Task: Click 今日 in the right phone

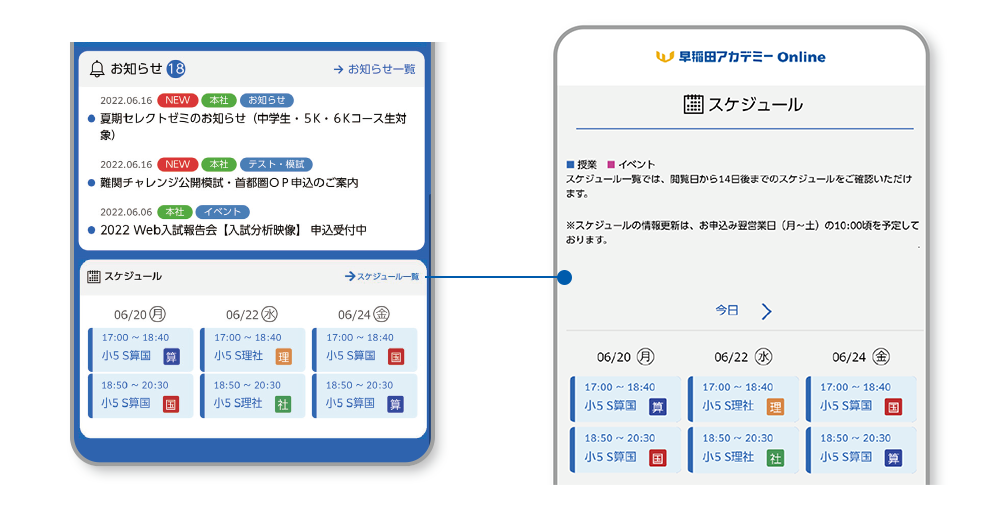Action: (x=727, y=310)
